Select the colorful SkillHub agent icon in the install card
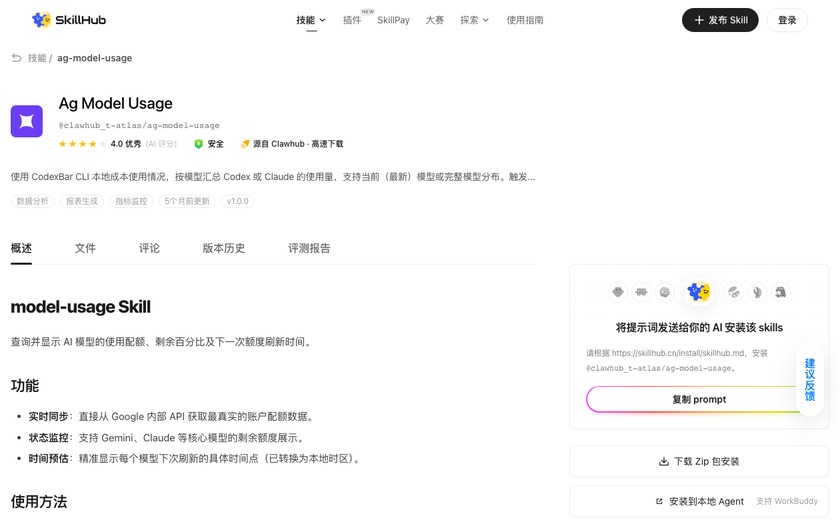 click(699, 292)
